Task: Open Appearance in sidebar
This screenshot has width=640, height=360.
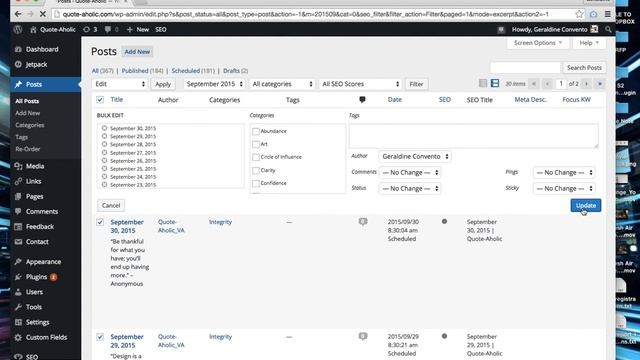Action: point(43,262)
